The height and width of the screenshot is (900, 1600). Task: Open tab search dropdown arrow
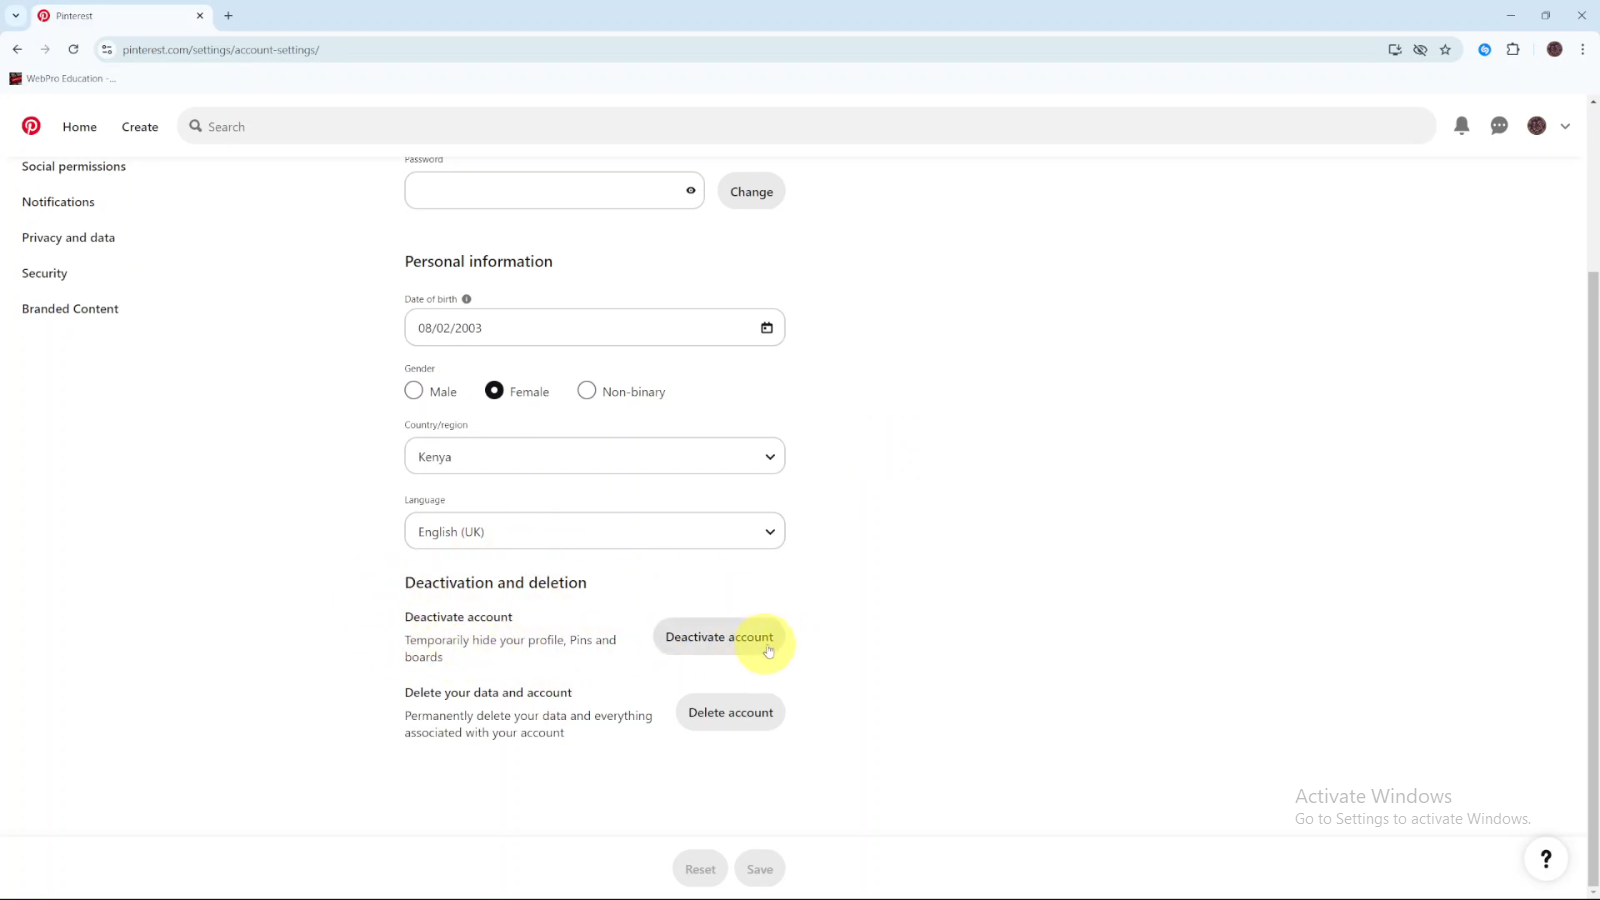click(x=15, y=16)
